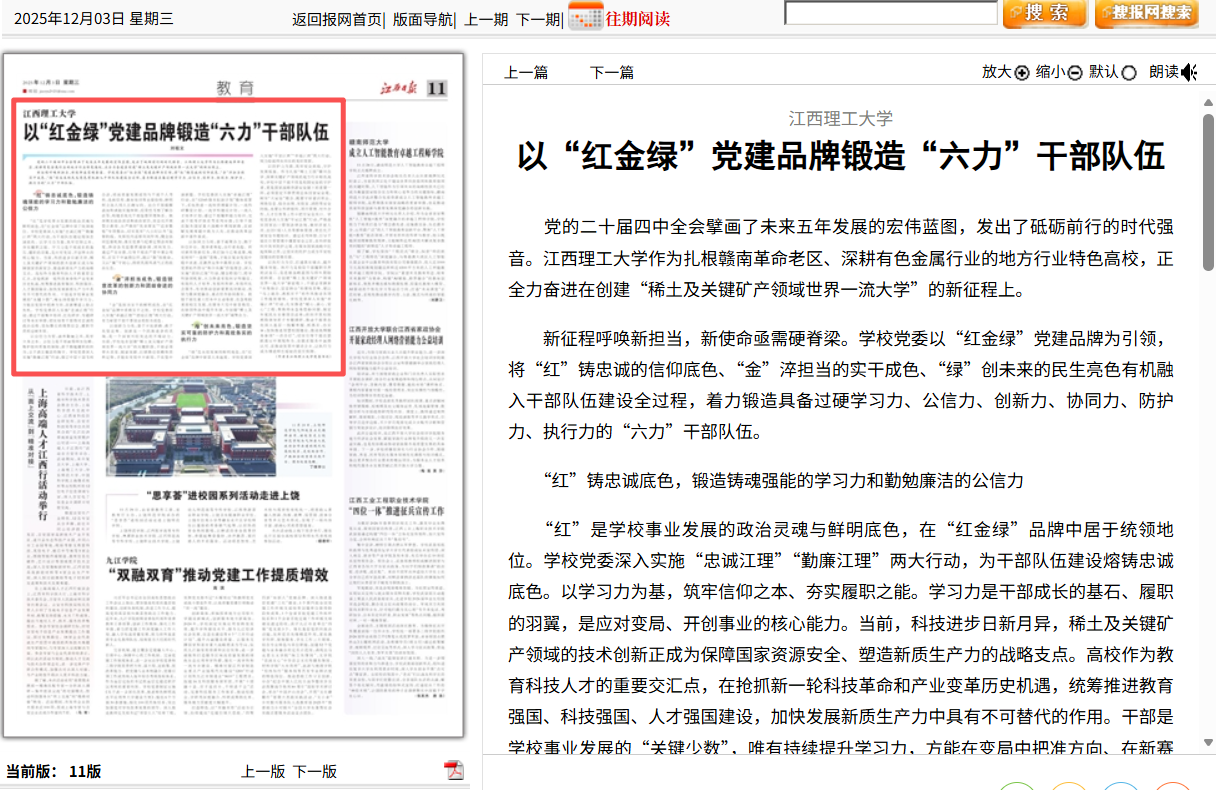Go to previous issue 上一期

coord(486,19)
